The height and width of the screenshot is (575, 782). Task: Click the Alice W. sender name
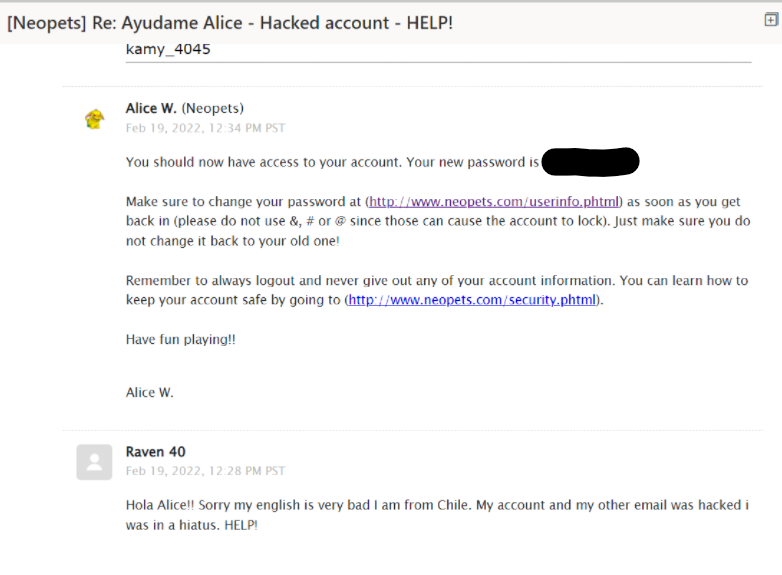pos(151,108)
